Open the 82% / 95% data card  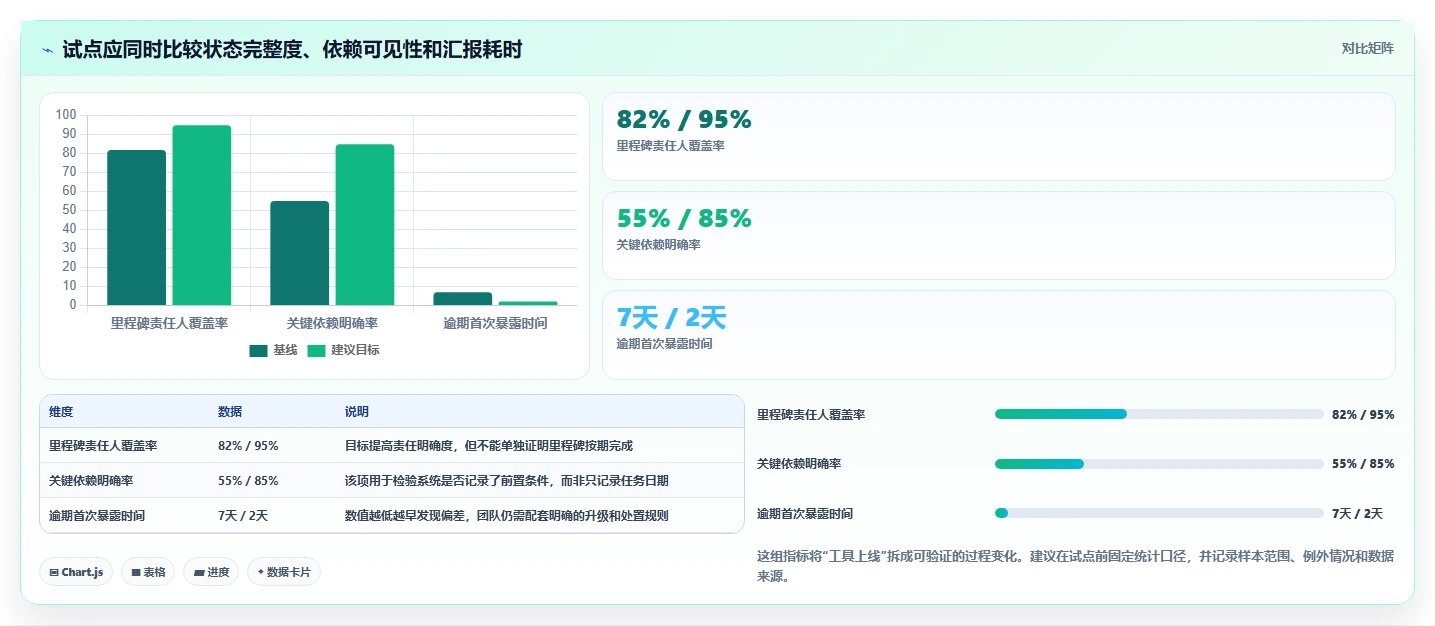998,136
